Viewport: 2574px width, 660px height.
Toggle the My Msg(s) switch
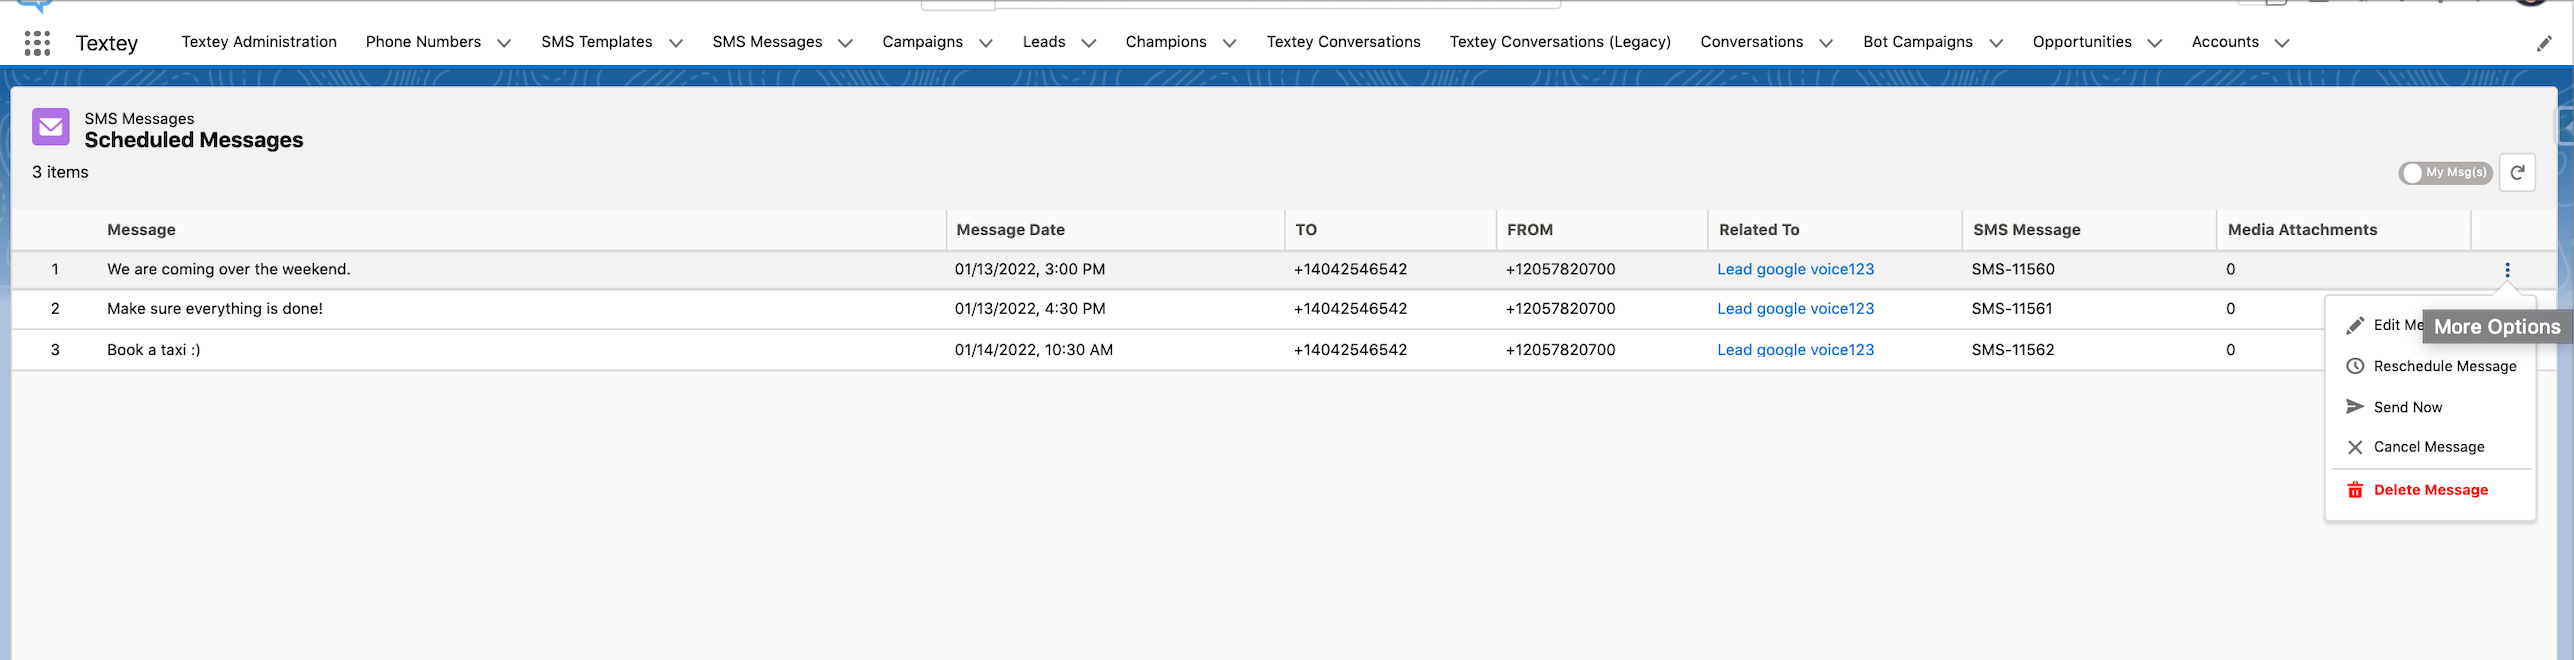[2445, 173]
